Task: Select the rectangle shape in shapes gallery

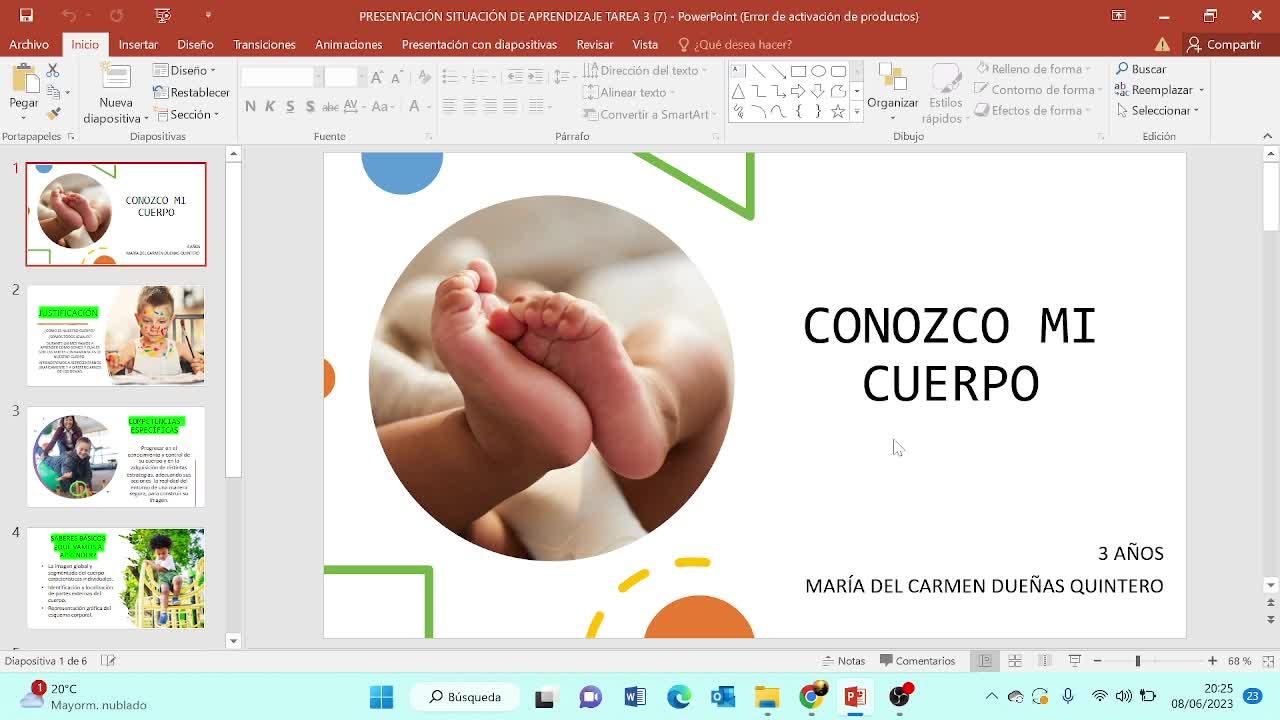Action: pos(798,71)
